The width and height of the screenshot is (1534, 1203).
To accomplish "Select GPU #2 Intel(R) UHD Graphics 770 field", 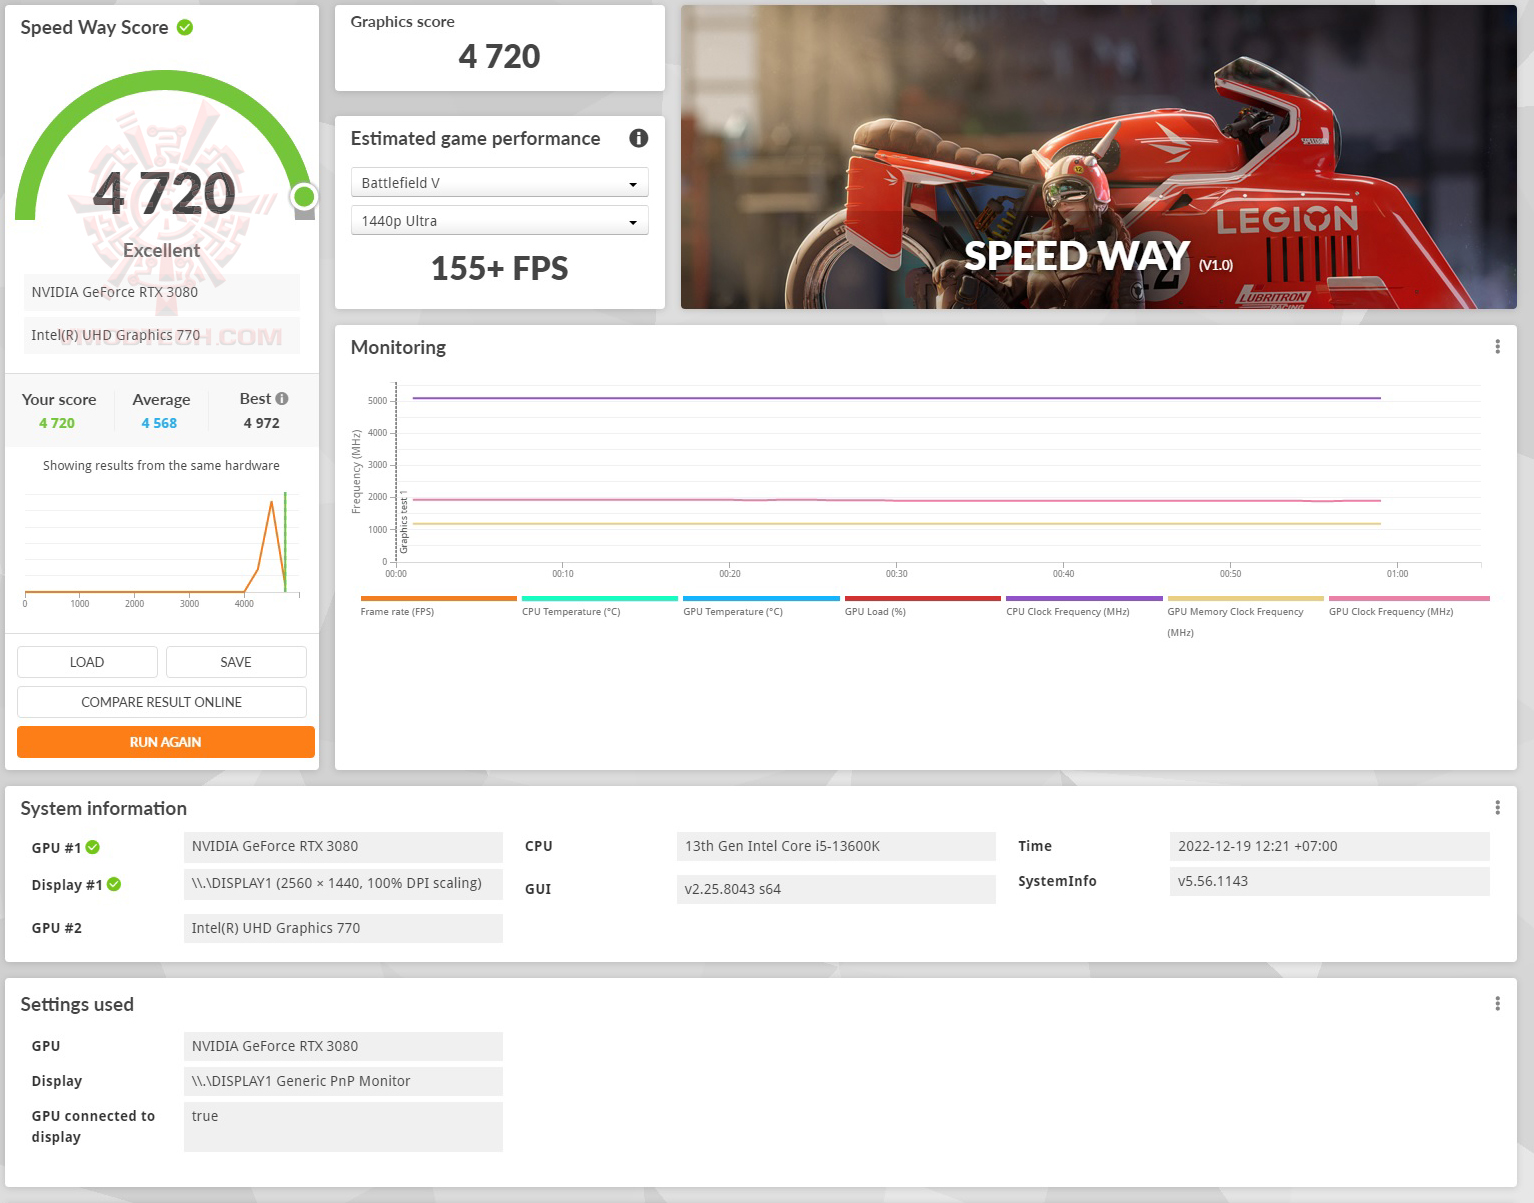I will pyautogui.click(x=343, y=928).
